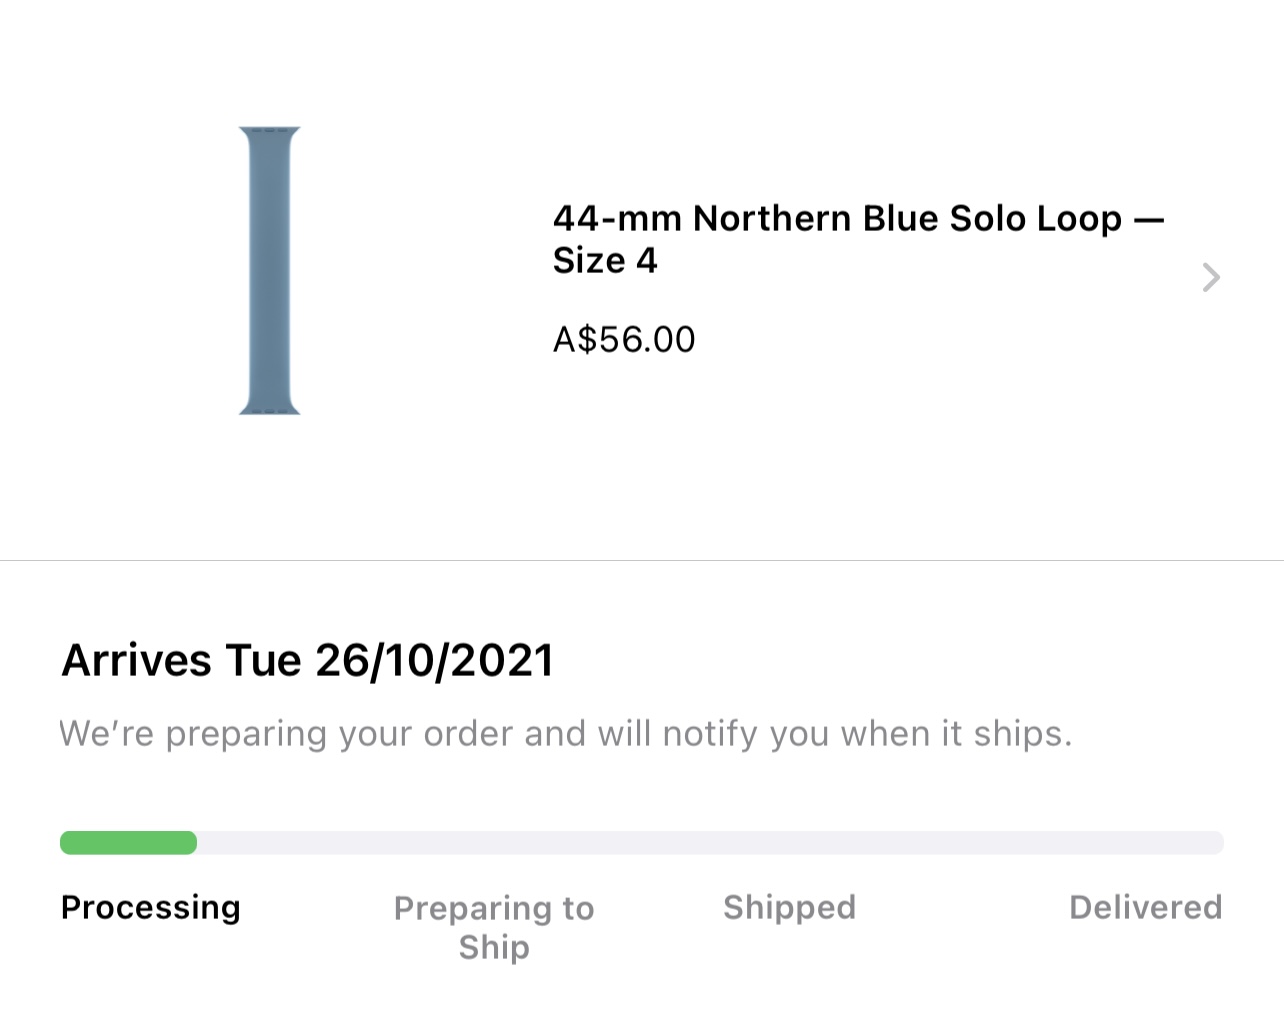Select the Processing status step
1284x1023 pixels.
(151, 907)
